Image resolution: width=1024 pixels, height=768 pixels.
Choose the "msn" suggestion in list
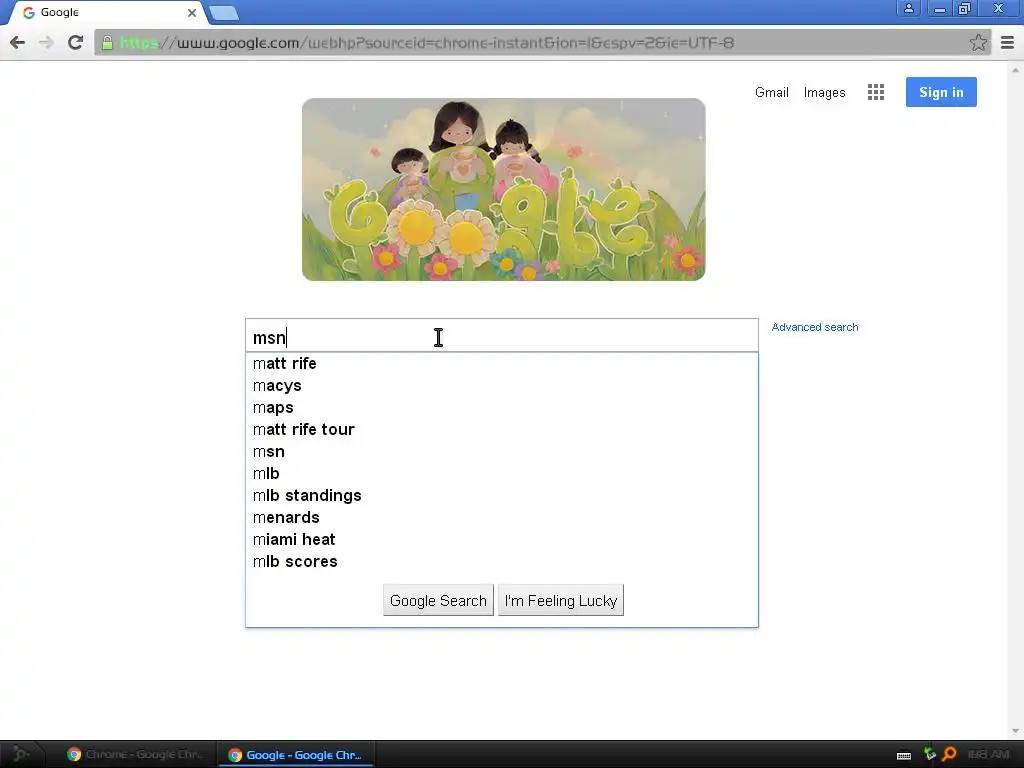point(502,451)
